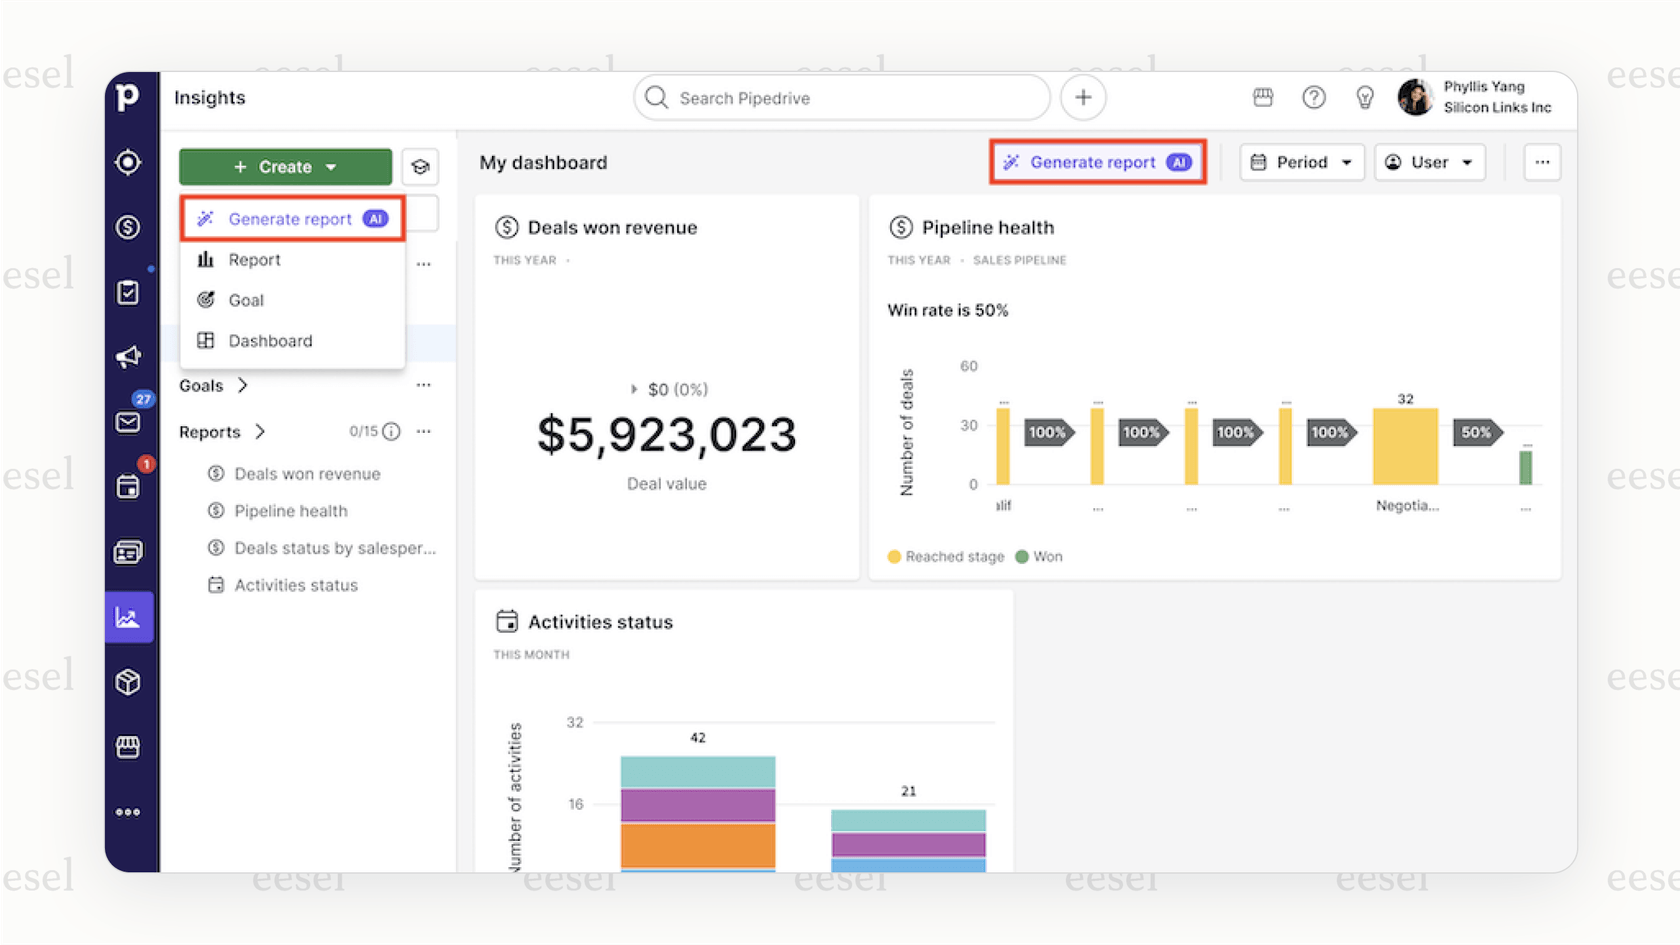Select the Insights chart icon in sidebar

128,616
